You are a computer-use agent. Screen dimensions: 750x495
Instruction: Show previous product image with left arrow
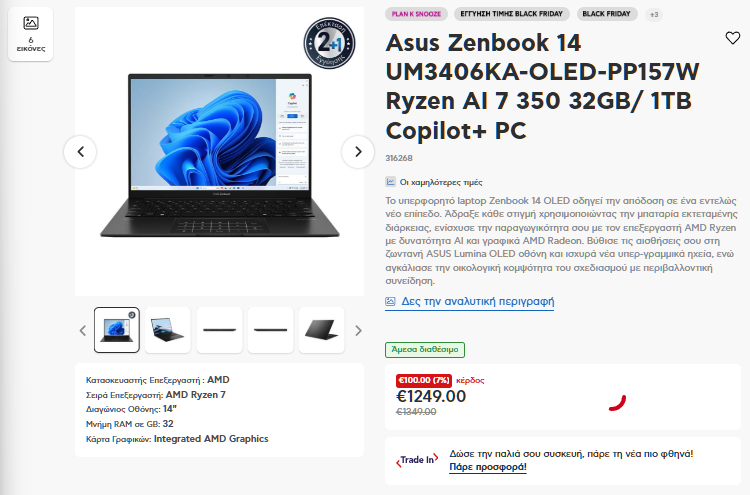(x=80, y=152)
